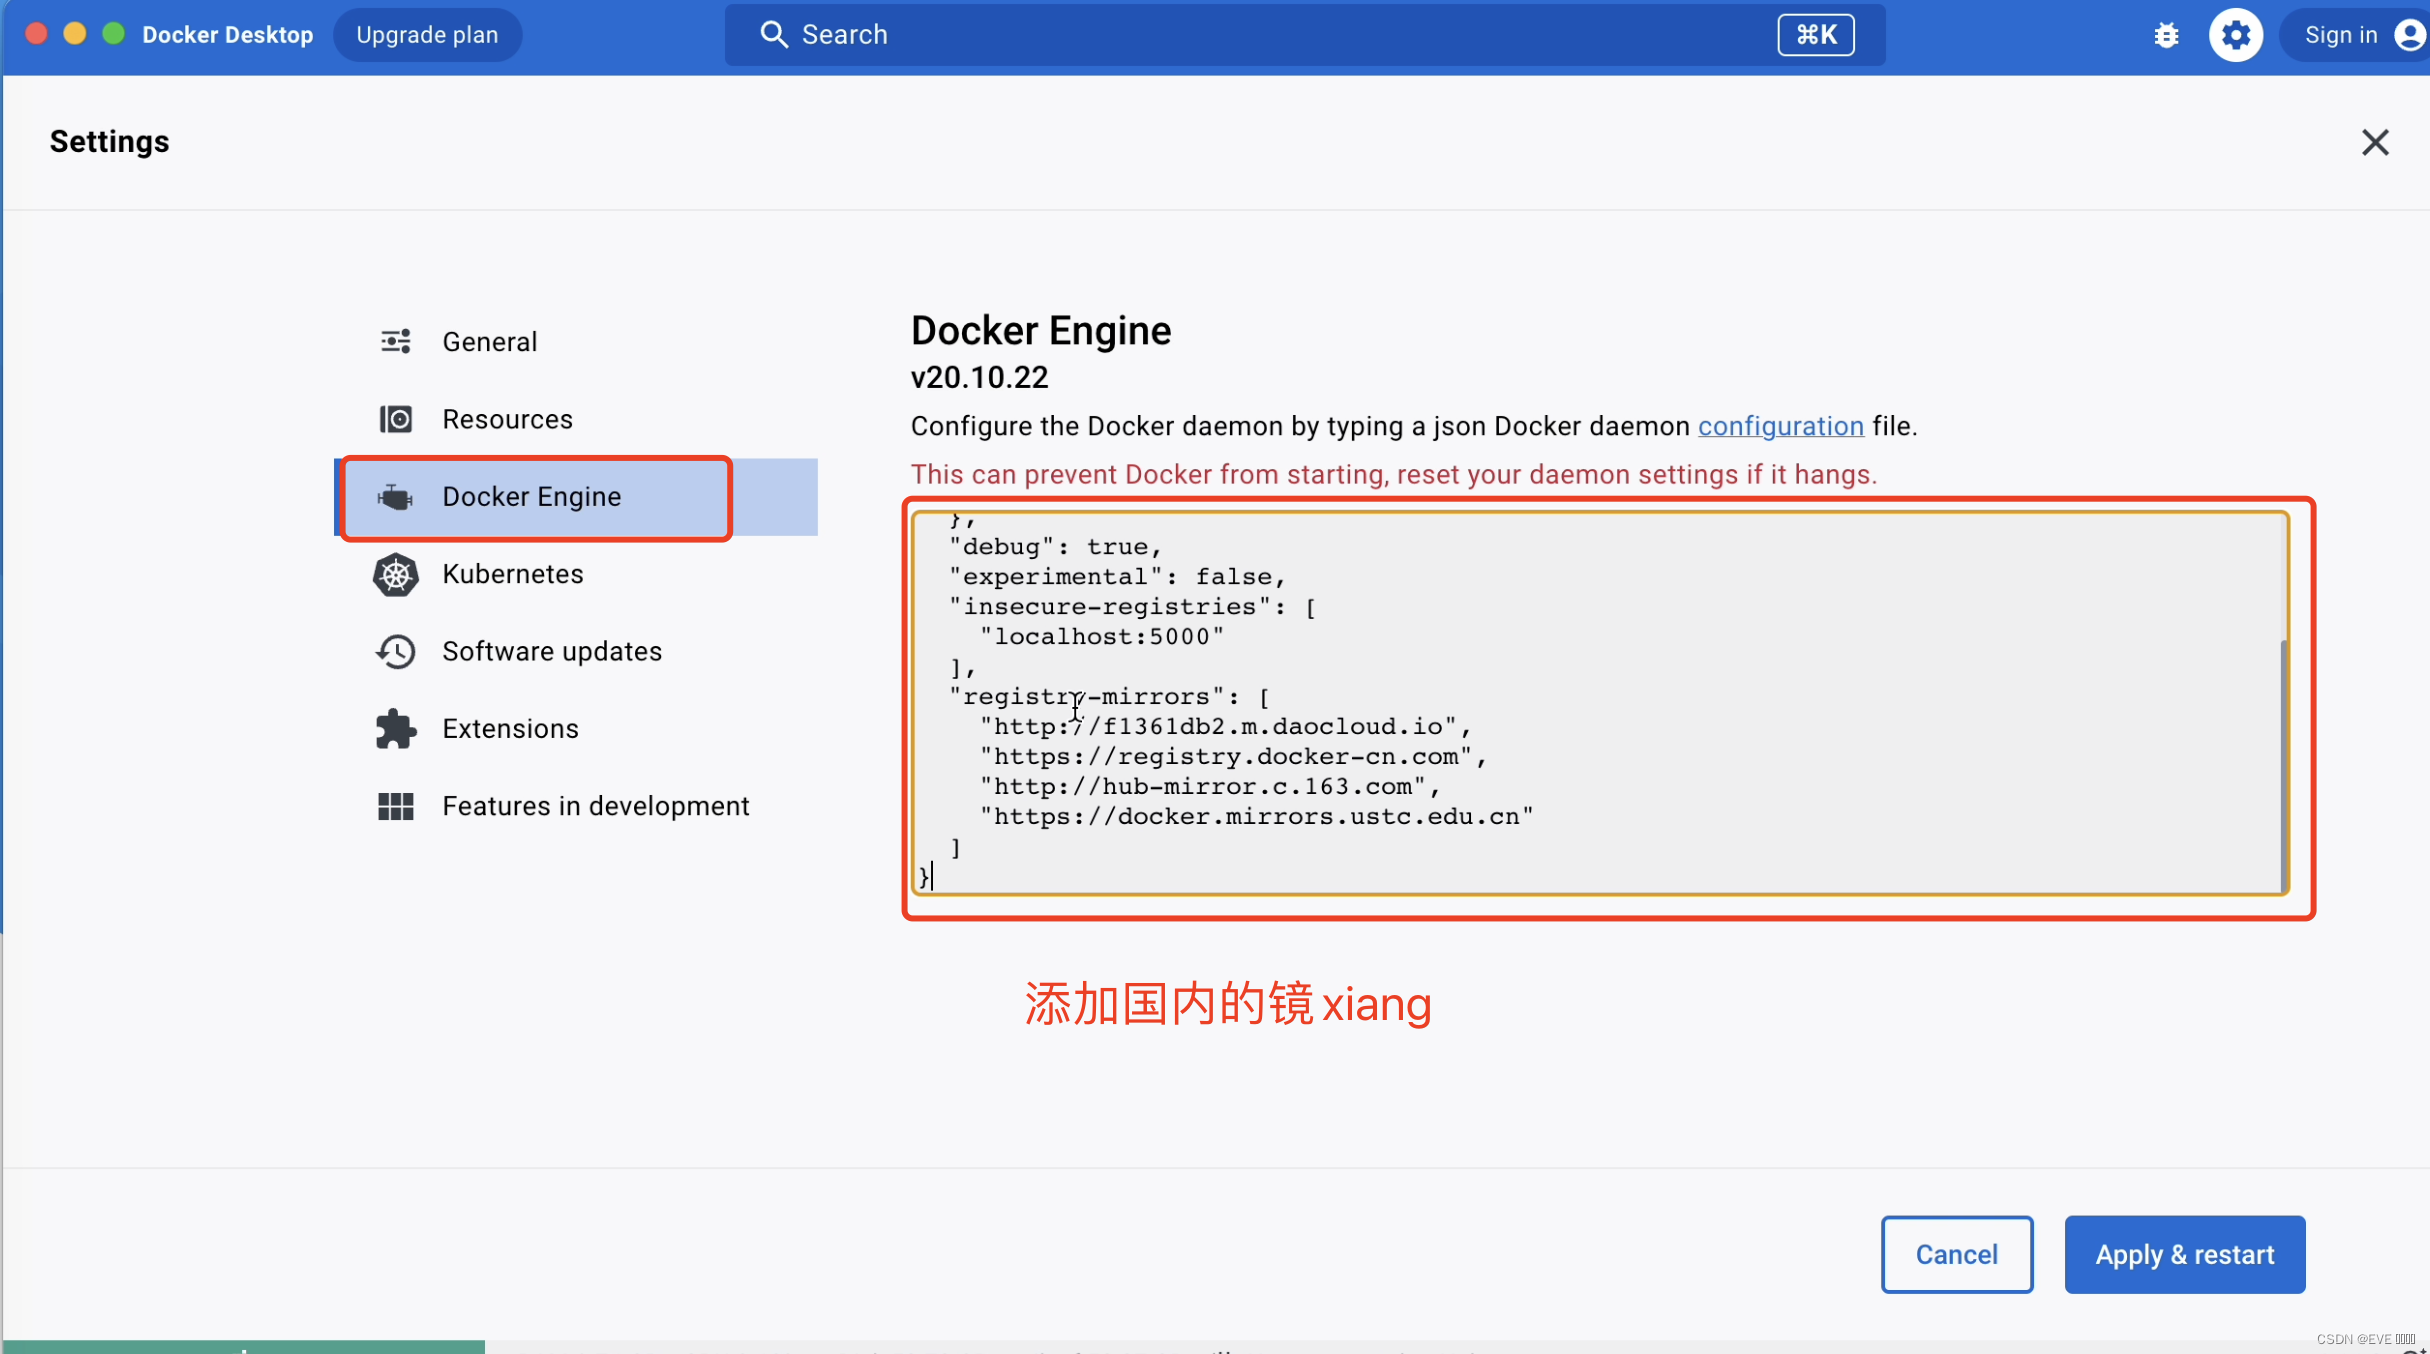Screen dimensions: 2430x1354
Task: Click the Kubernetes helm wheel icon
Action: [x=395, y=574]
